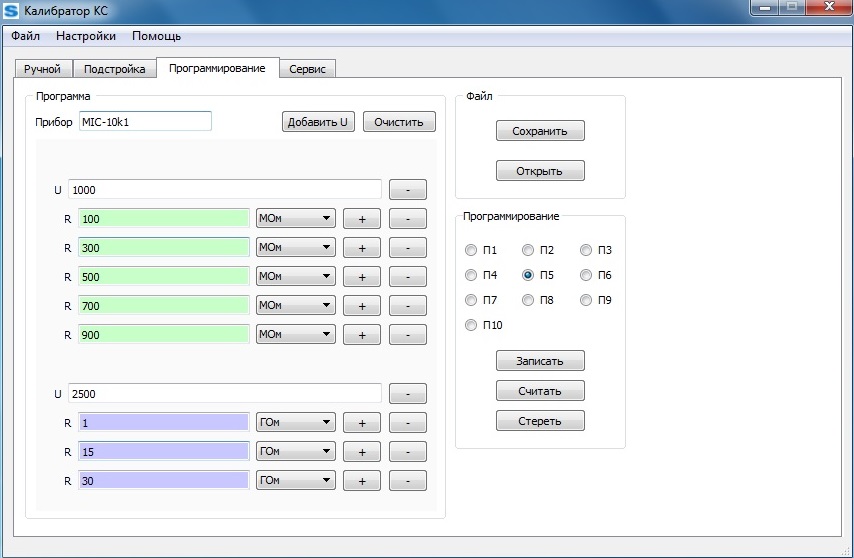Choose program slot П10
The width and height of the screenshot is (854, 558).
pos(472,325)
